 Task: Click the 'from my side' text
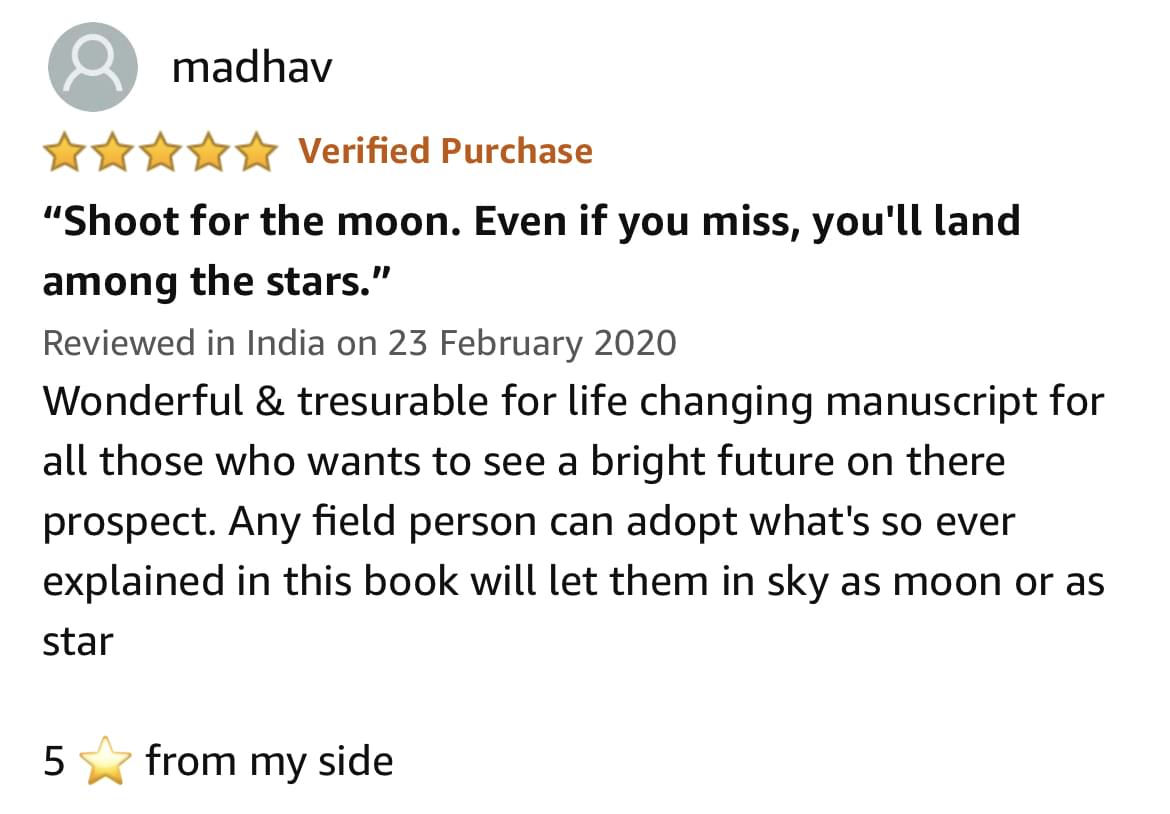coord(269,762)
